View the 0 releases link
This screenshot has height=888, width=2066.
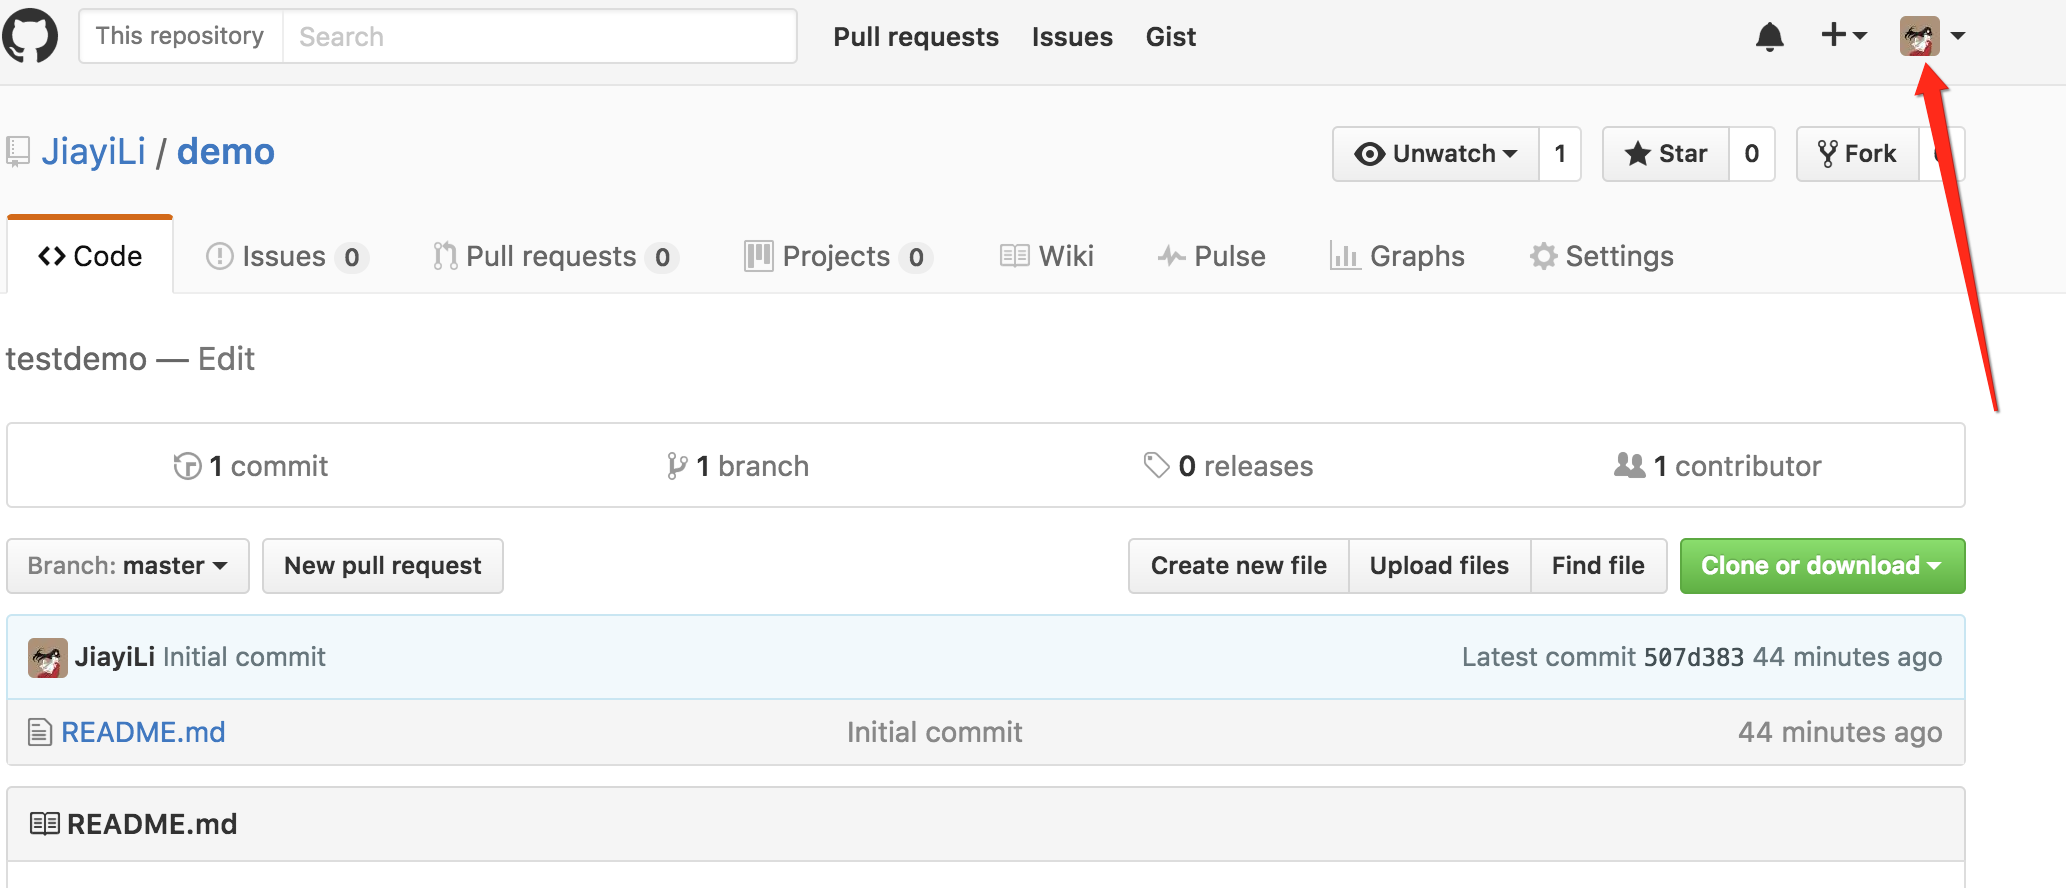[x=1229, y=466]
